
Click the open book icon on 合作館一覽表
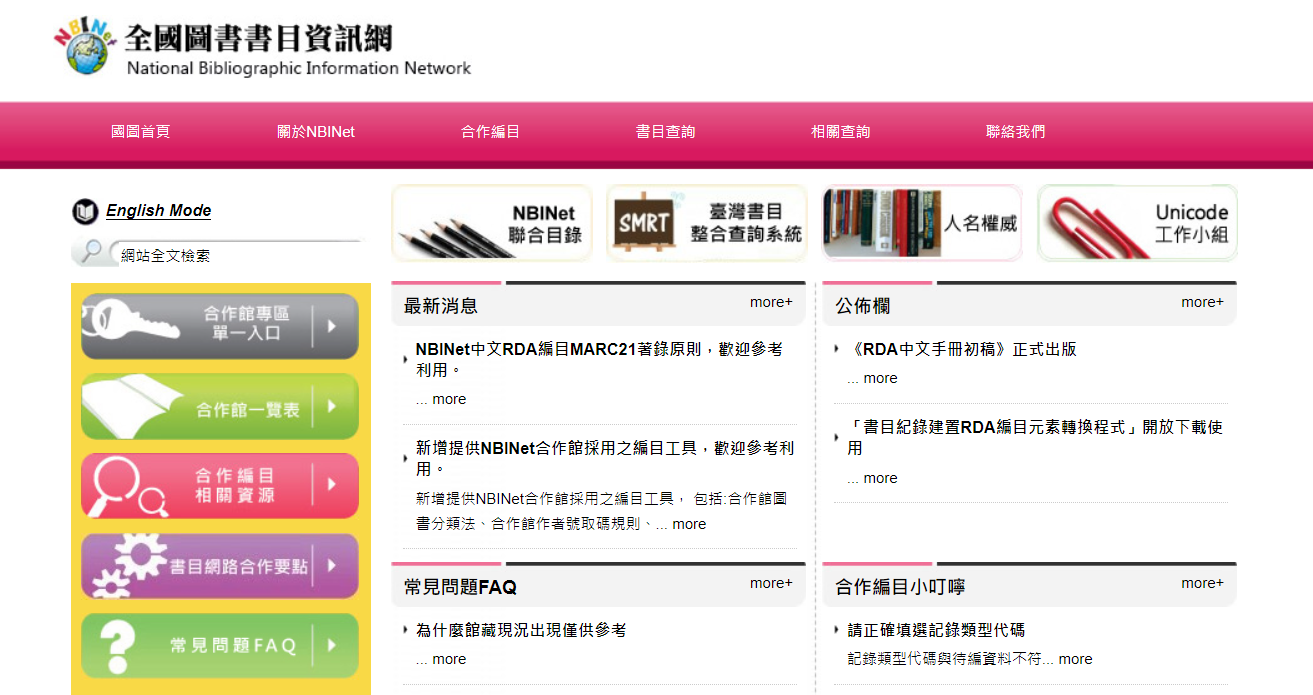coord(132,405)
